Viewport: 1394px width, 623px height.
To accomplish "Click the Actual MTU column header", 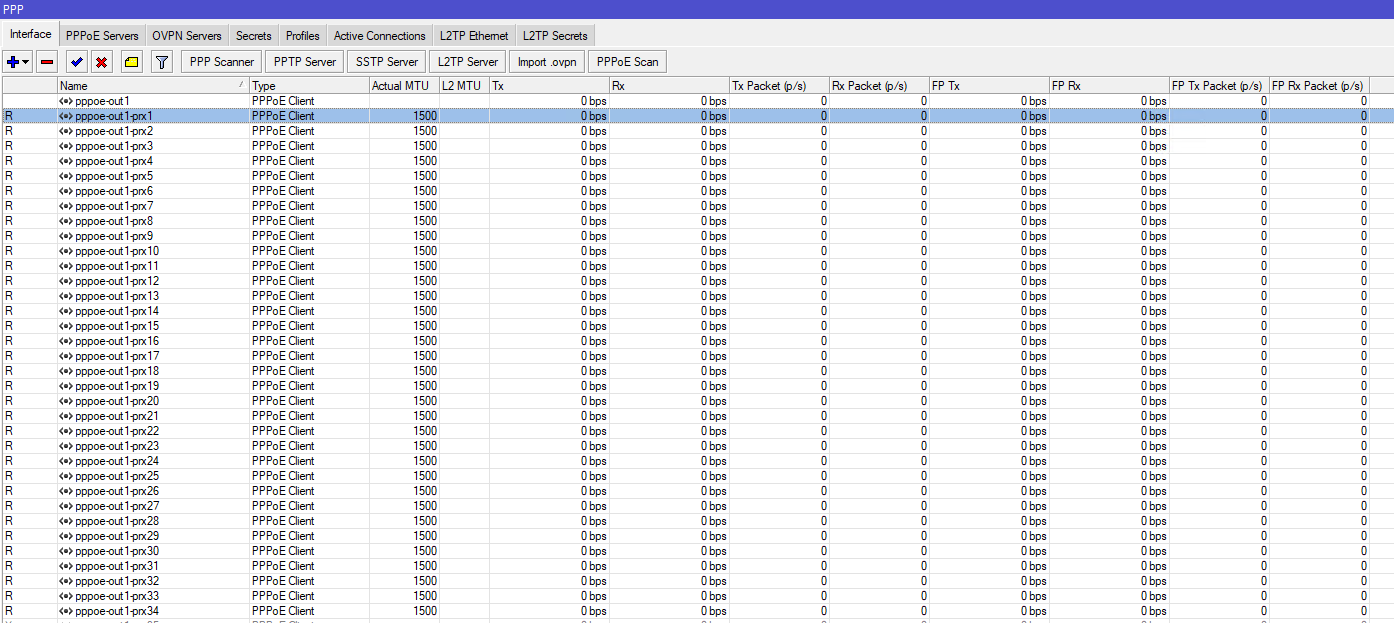I will [x=400, y=86].
